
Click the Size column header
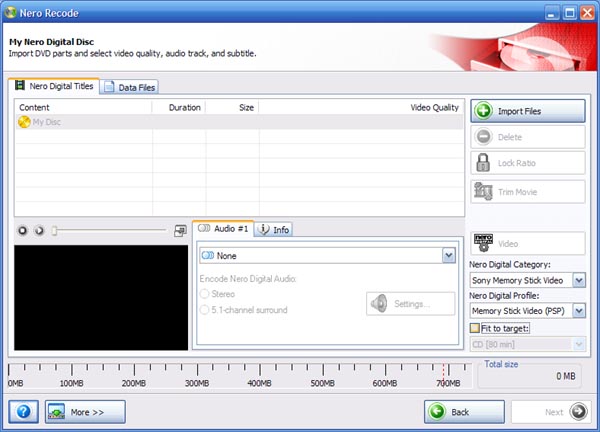(x=232, y=108)
